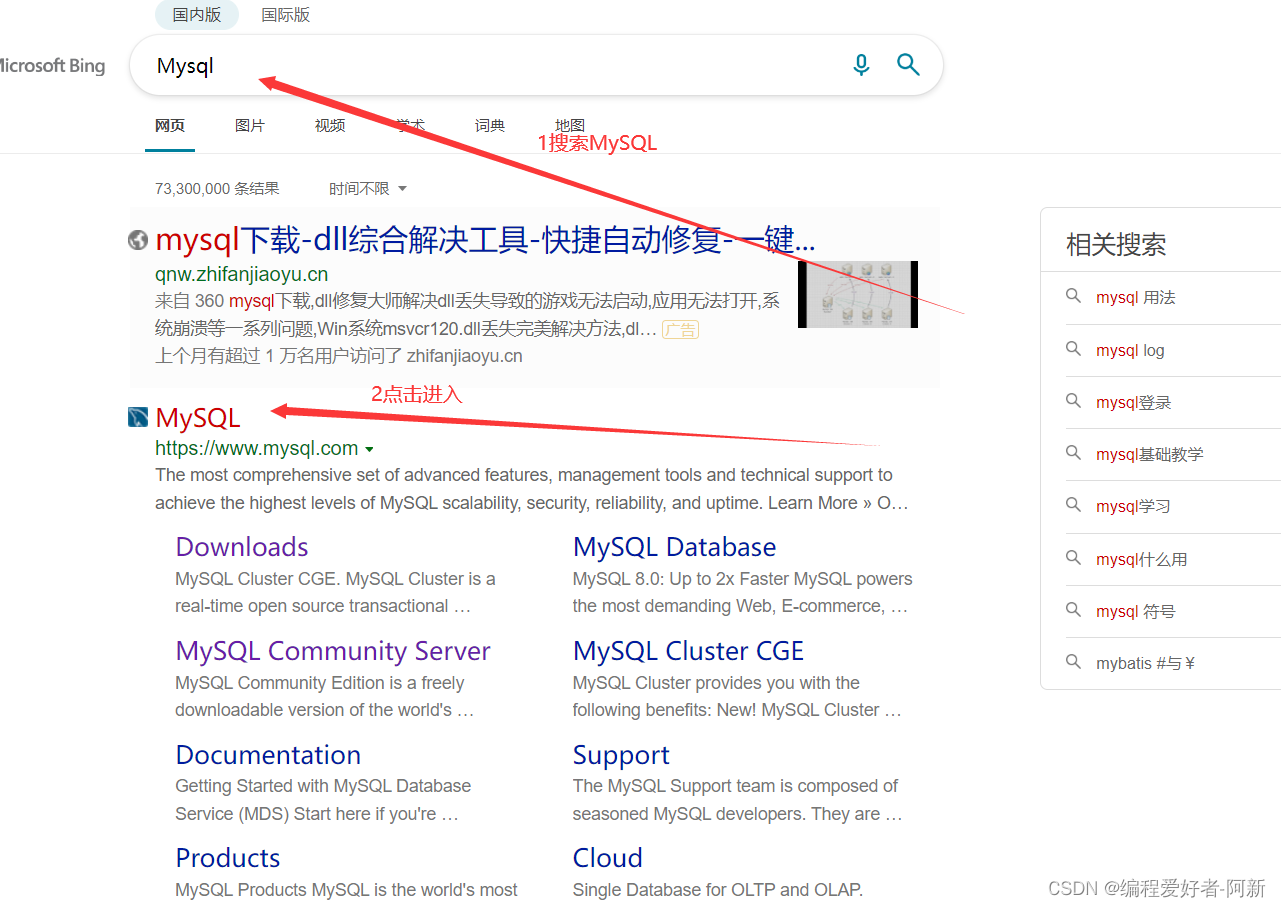1281x907 pixels.
Task: Click the thumbnail image in the ad result
Action: coord(857,294)
